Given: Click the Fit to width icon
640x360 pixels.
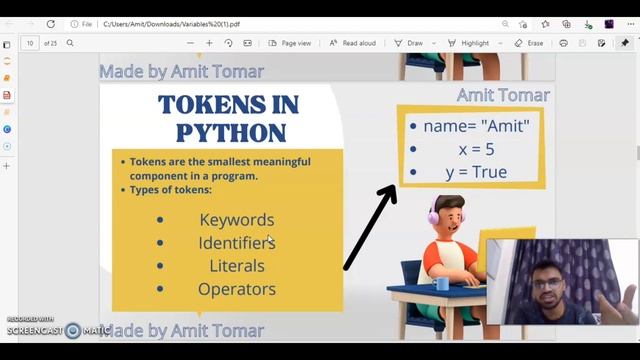Looking at the screenshot, I should click(x=247, y=43).
